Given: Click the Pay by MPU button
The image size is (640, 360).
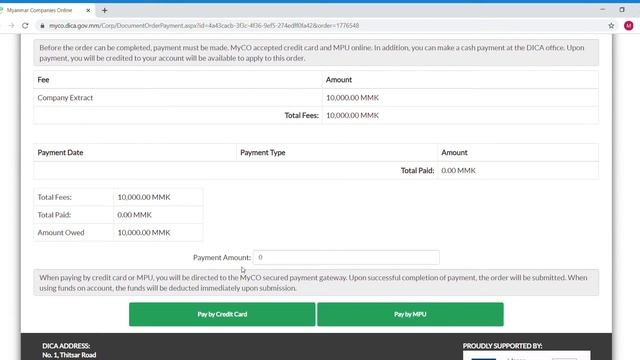Looking at the screenshot, I should (x=410, y=314).
